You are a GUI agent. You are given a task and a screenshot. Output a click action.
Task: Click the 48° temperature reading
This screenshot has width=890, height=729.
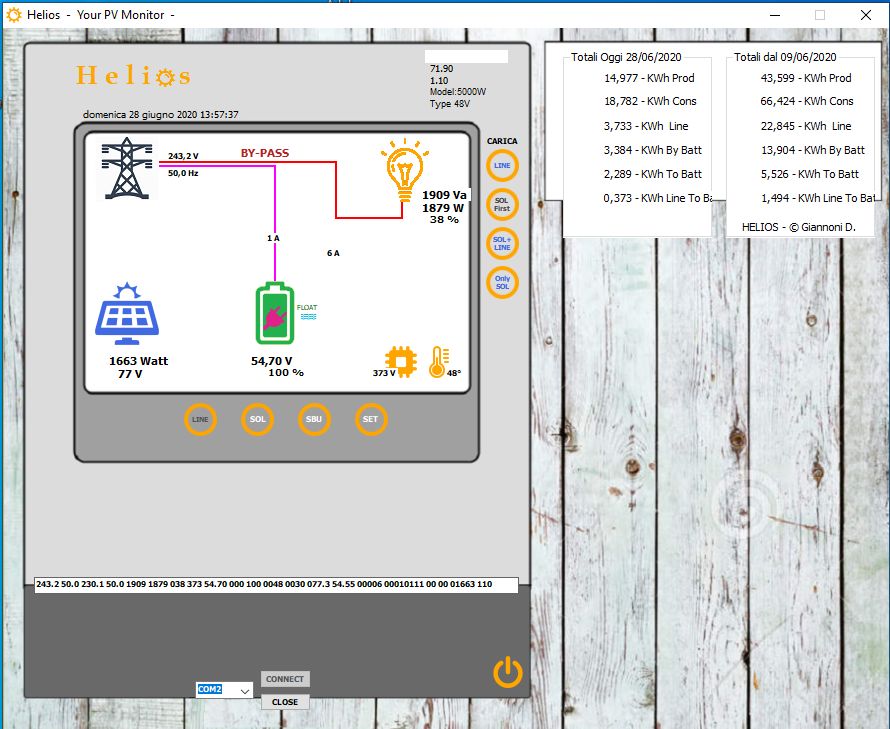pyautogui.click(x=454, y=373)
